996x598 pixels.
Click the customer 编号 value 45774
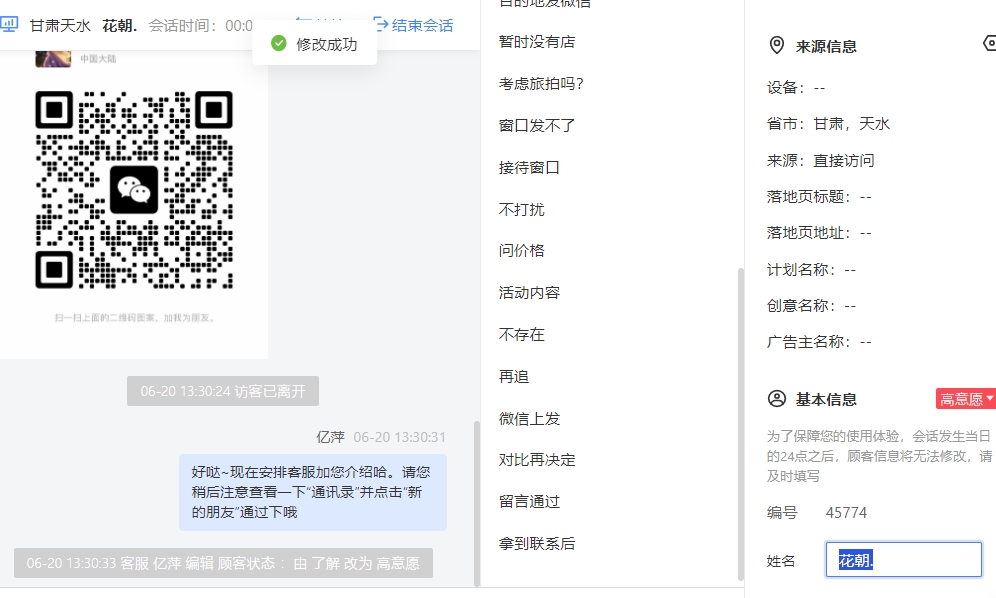(x=846, y=513)
